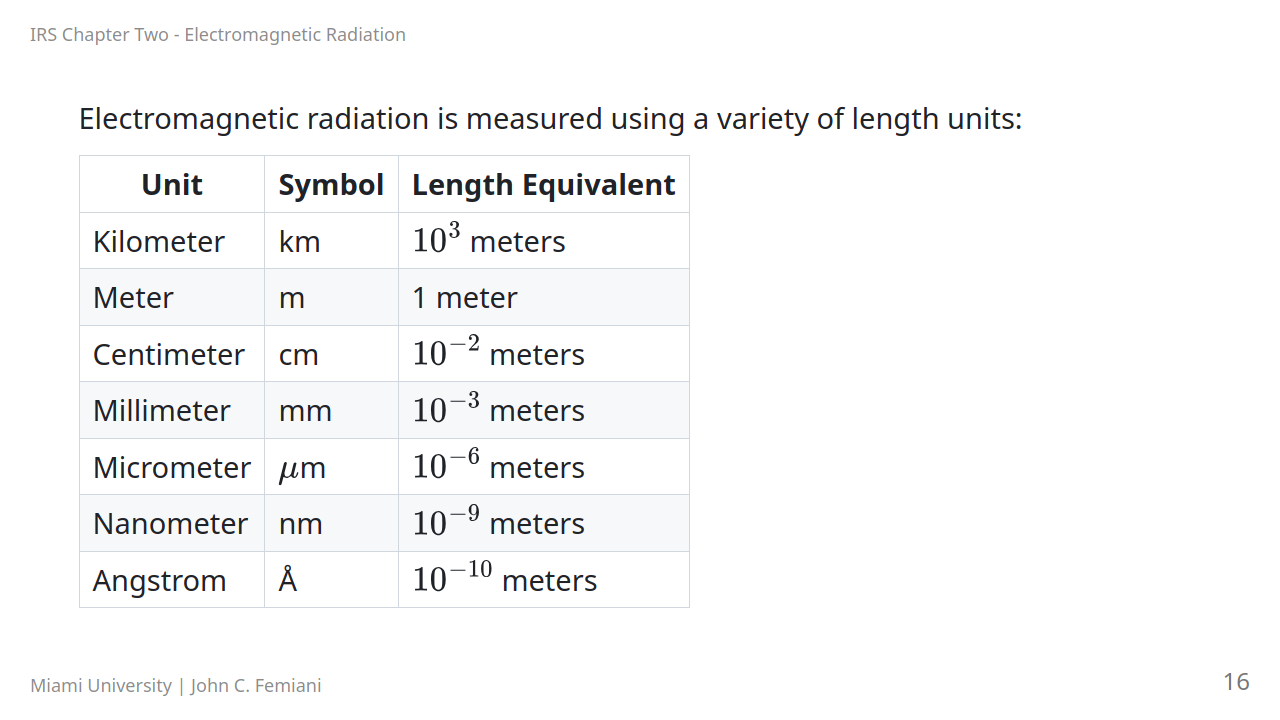The width and height of the screenshot is (1280, 720).
Task: Click the 'Centimeter' table cell
Action: (x=169, y=355)
